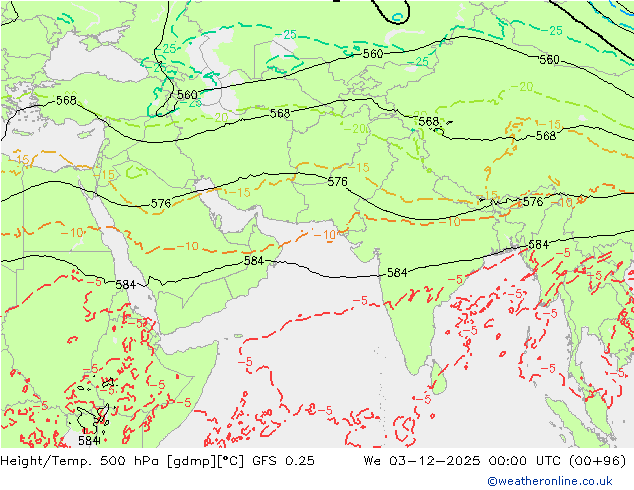Click the (00+96) forecast hour label

click(x=598, y=461)
